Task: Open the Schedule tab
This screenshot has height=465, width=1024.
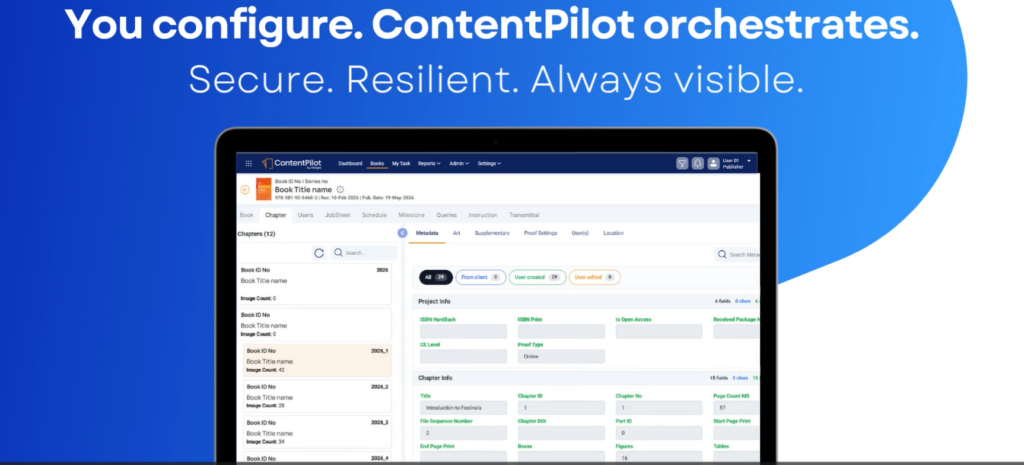Action: pos(374,215)
